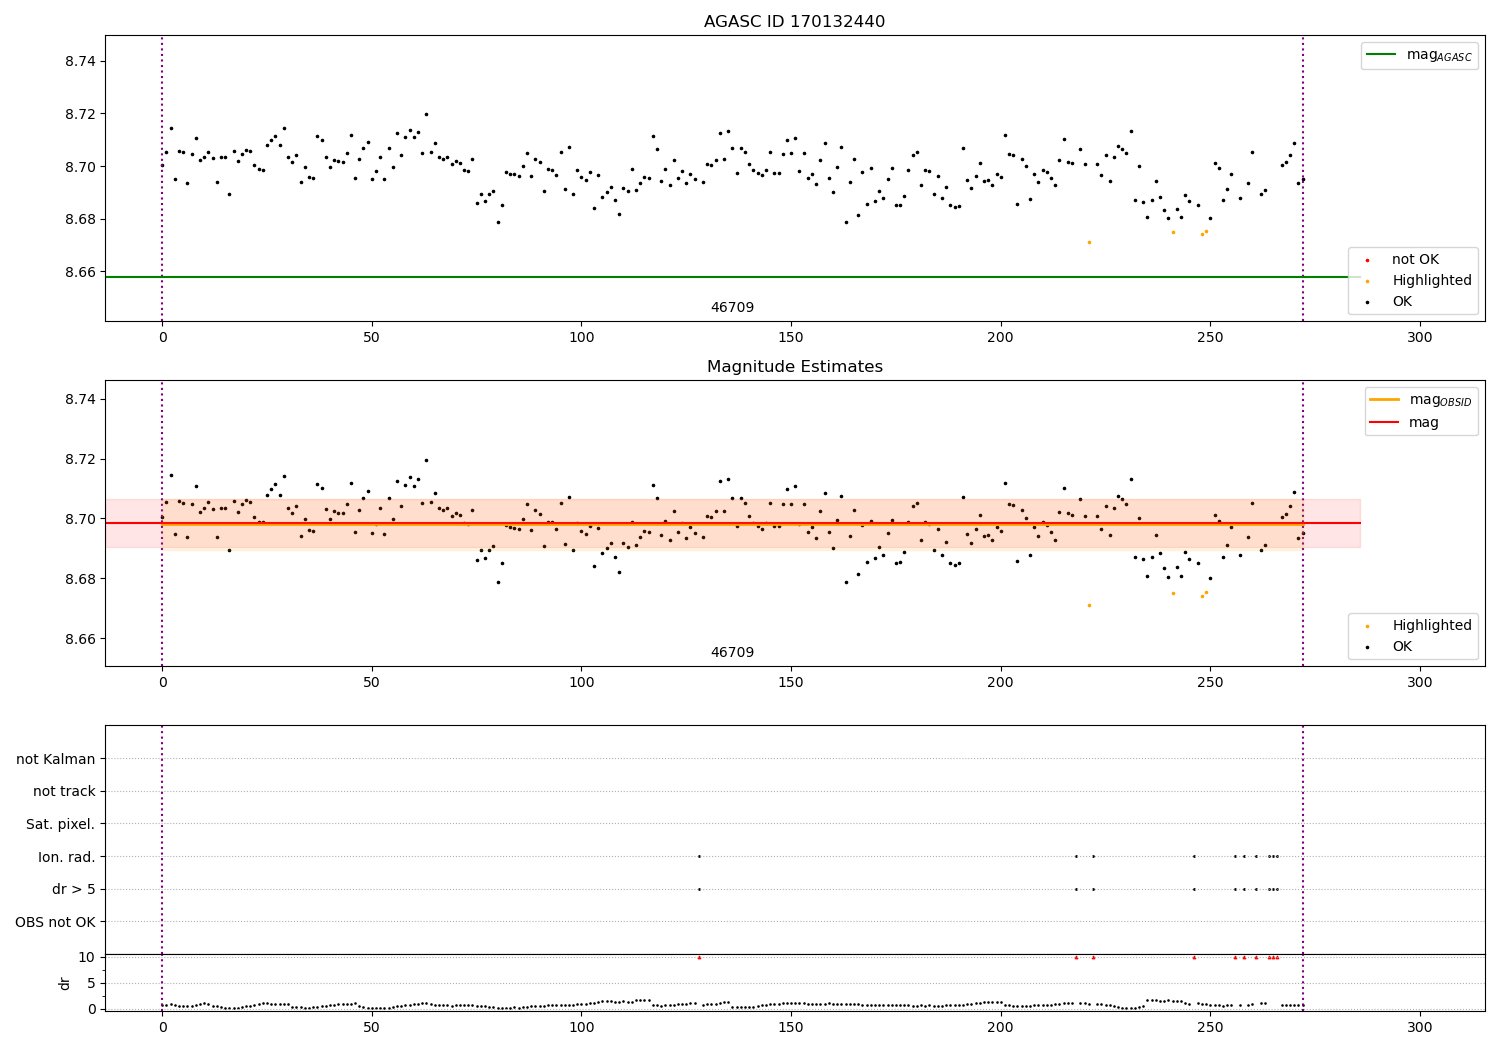Click the 'dr > 5' axis label

tap(74, 890)
